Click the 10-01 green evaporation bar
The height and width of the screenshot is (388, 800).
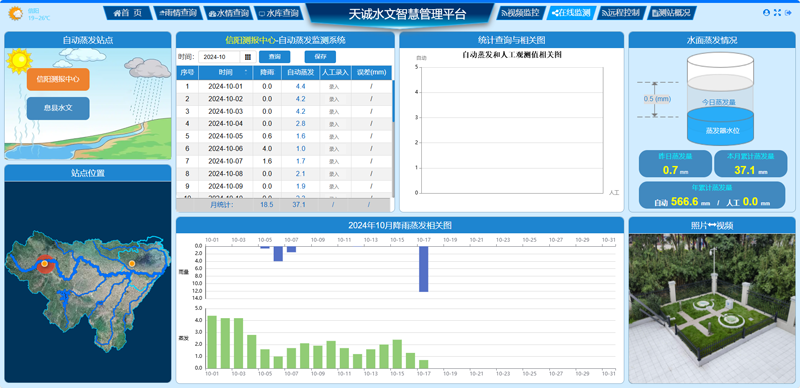212,342
